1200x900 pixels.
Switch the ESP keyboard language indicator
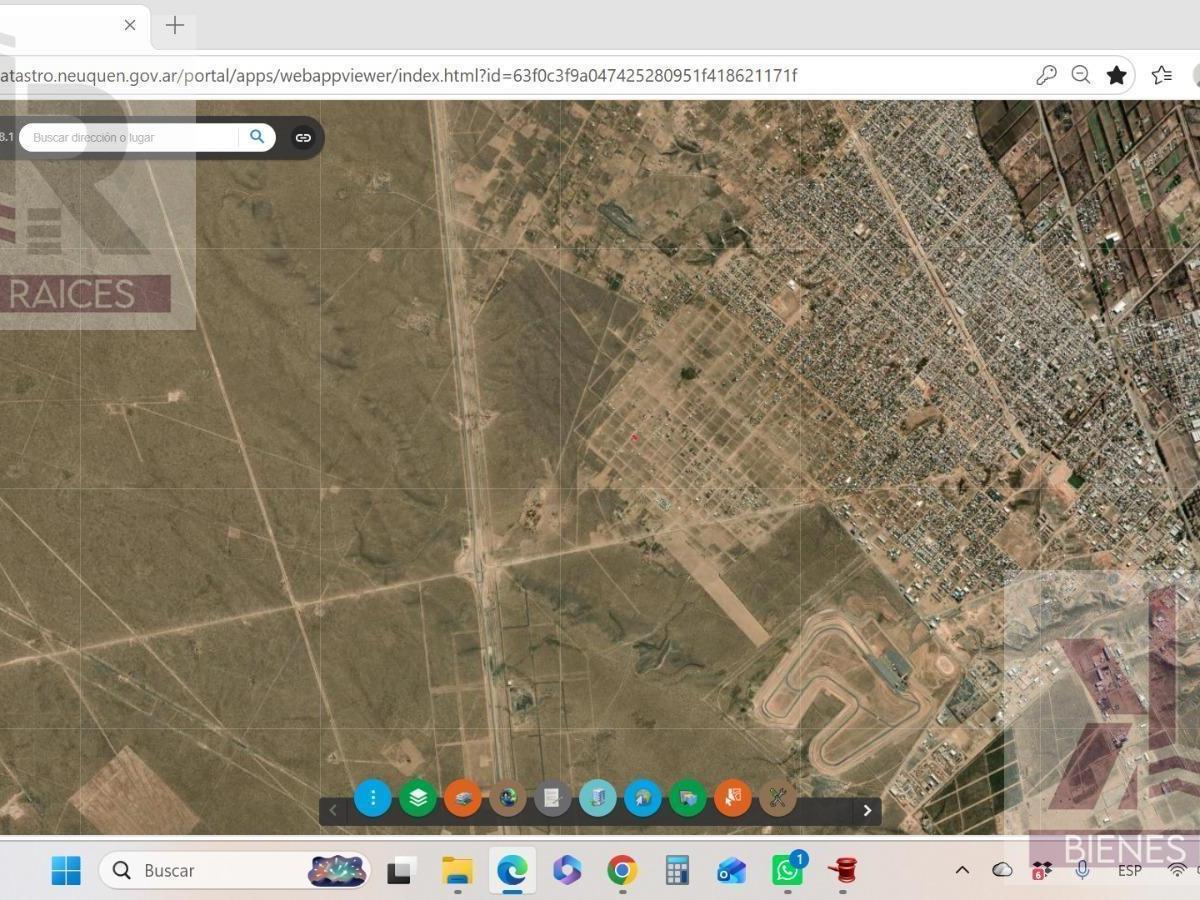click(x=1129, y=870)
